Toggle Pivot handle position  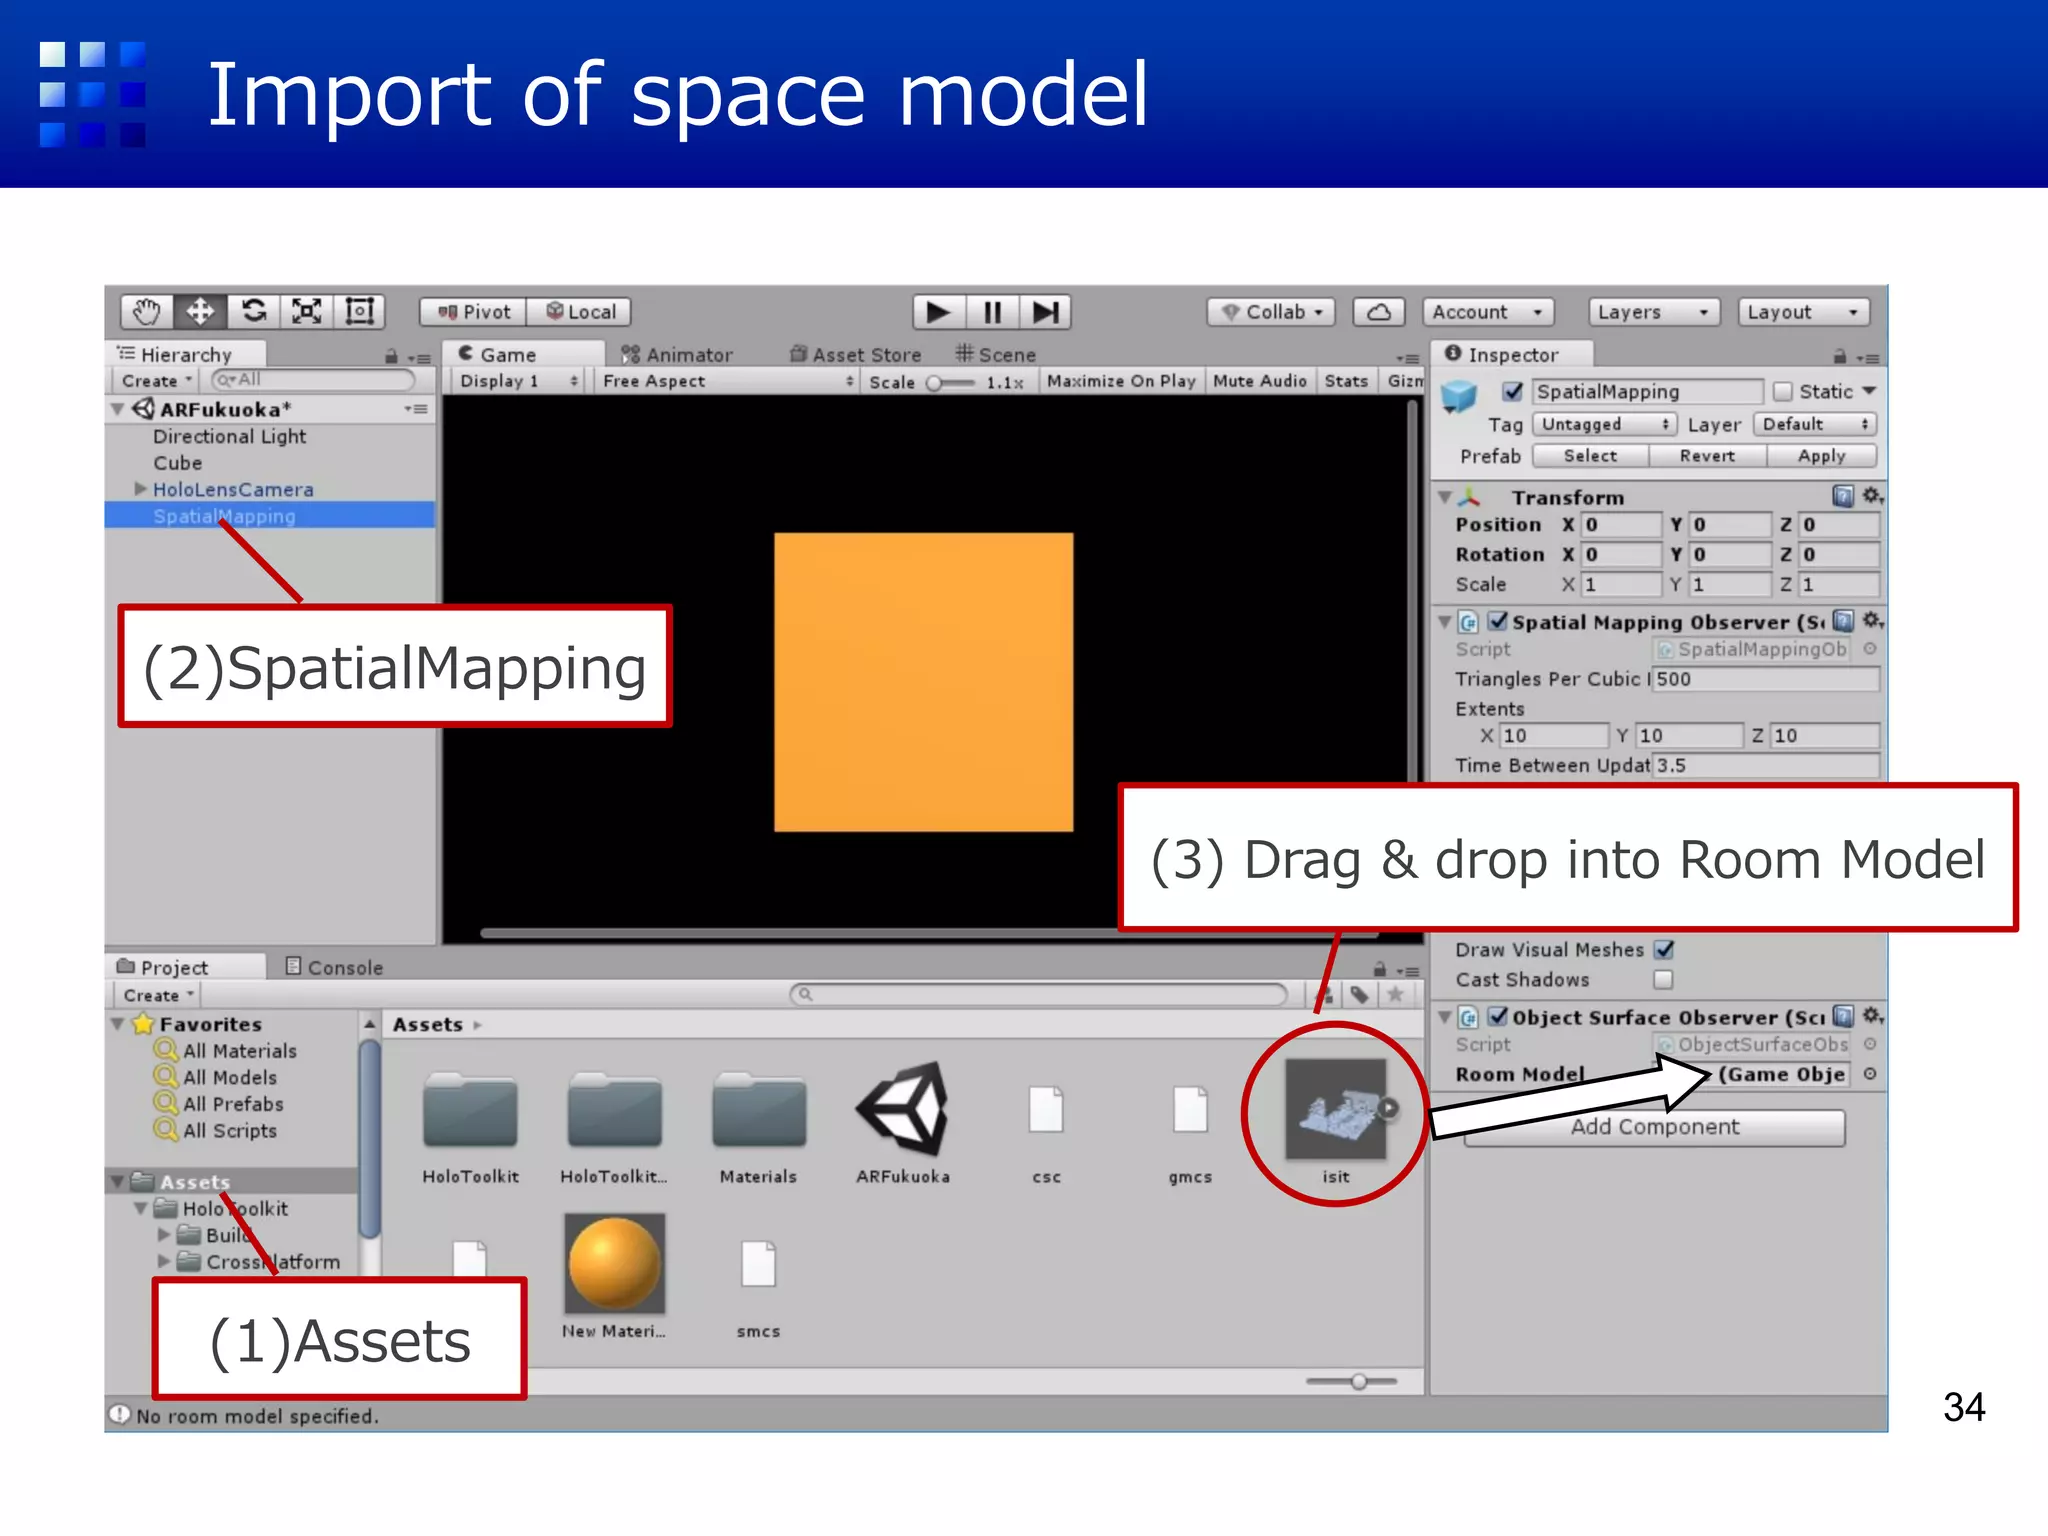(x=474, y=312)
